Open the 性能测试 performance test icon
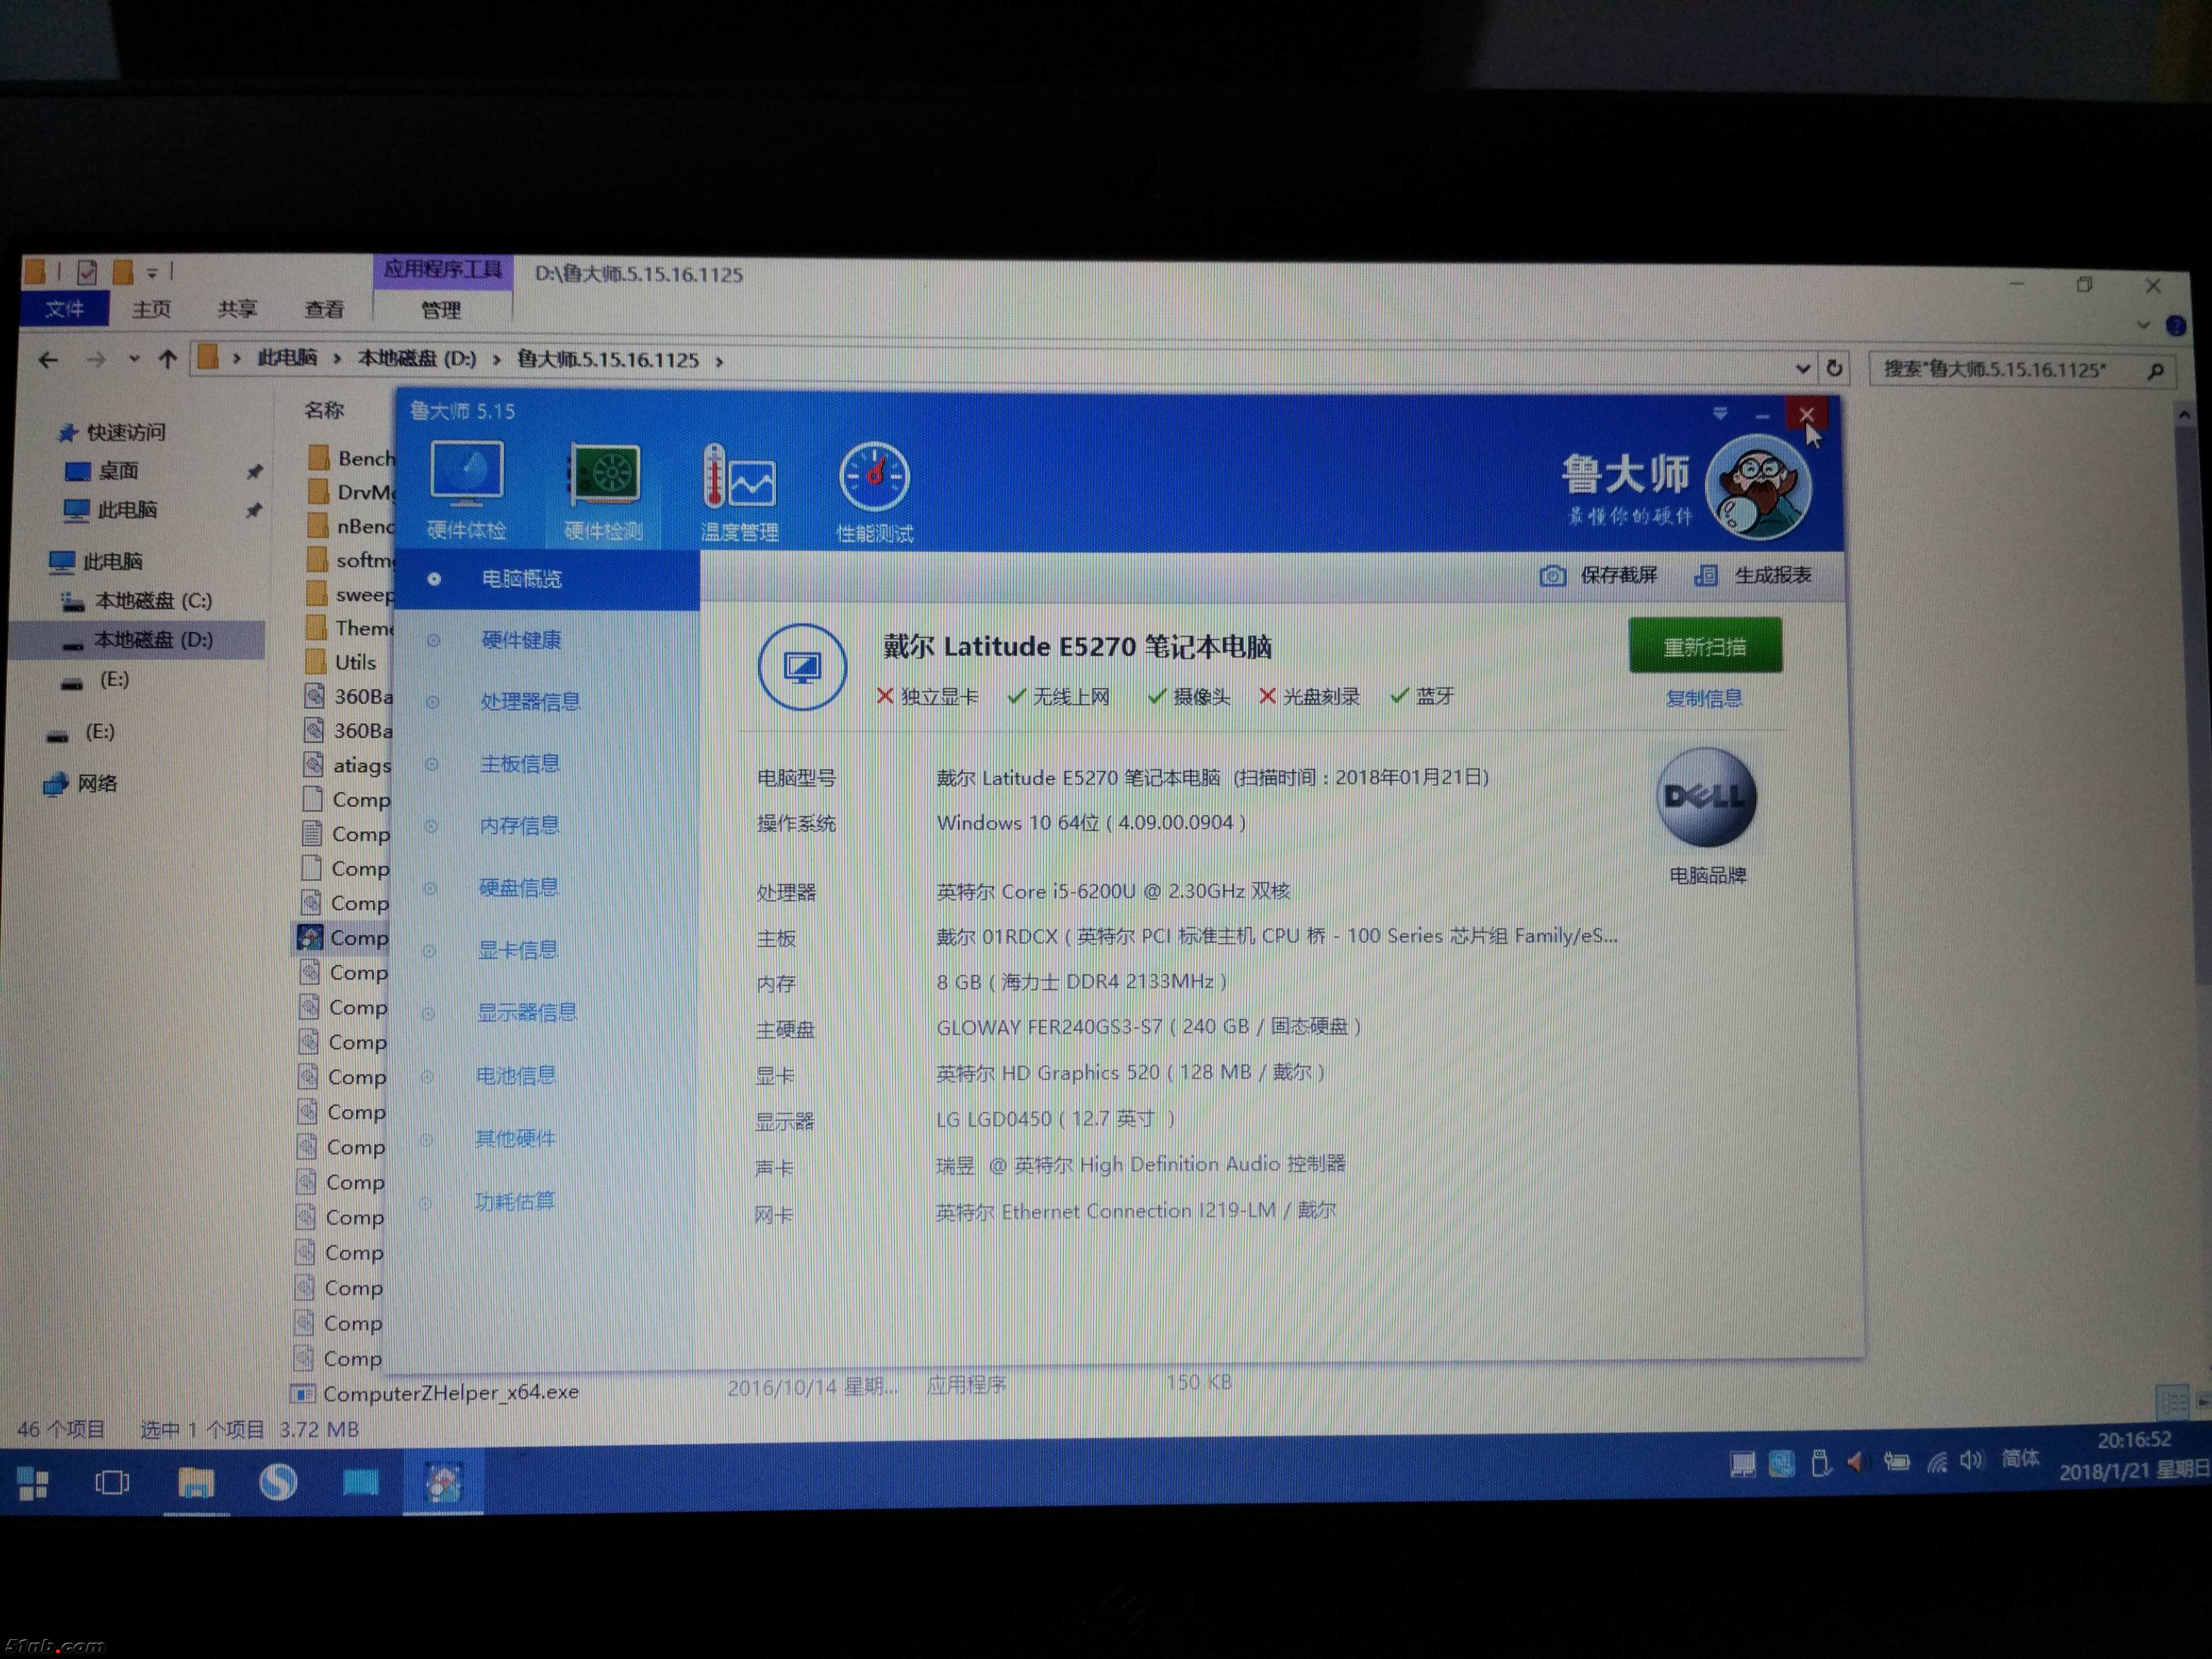The height and width of the screenshot is (1659, 2212). click(874, 492)
